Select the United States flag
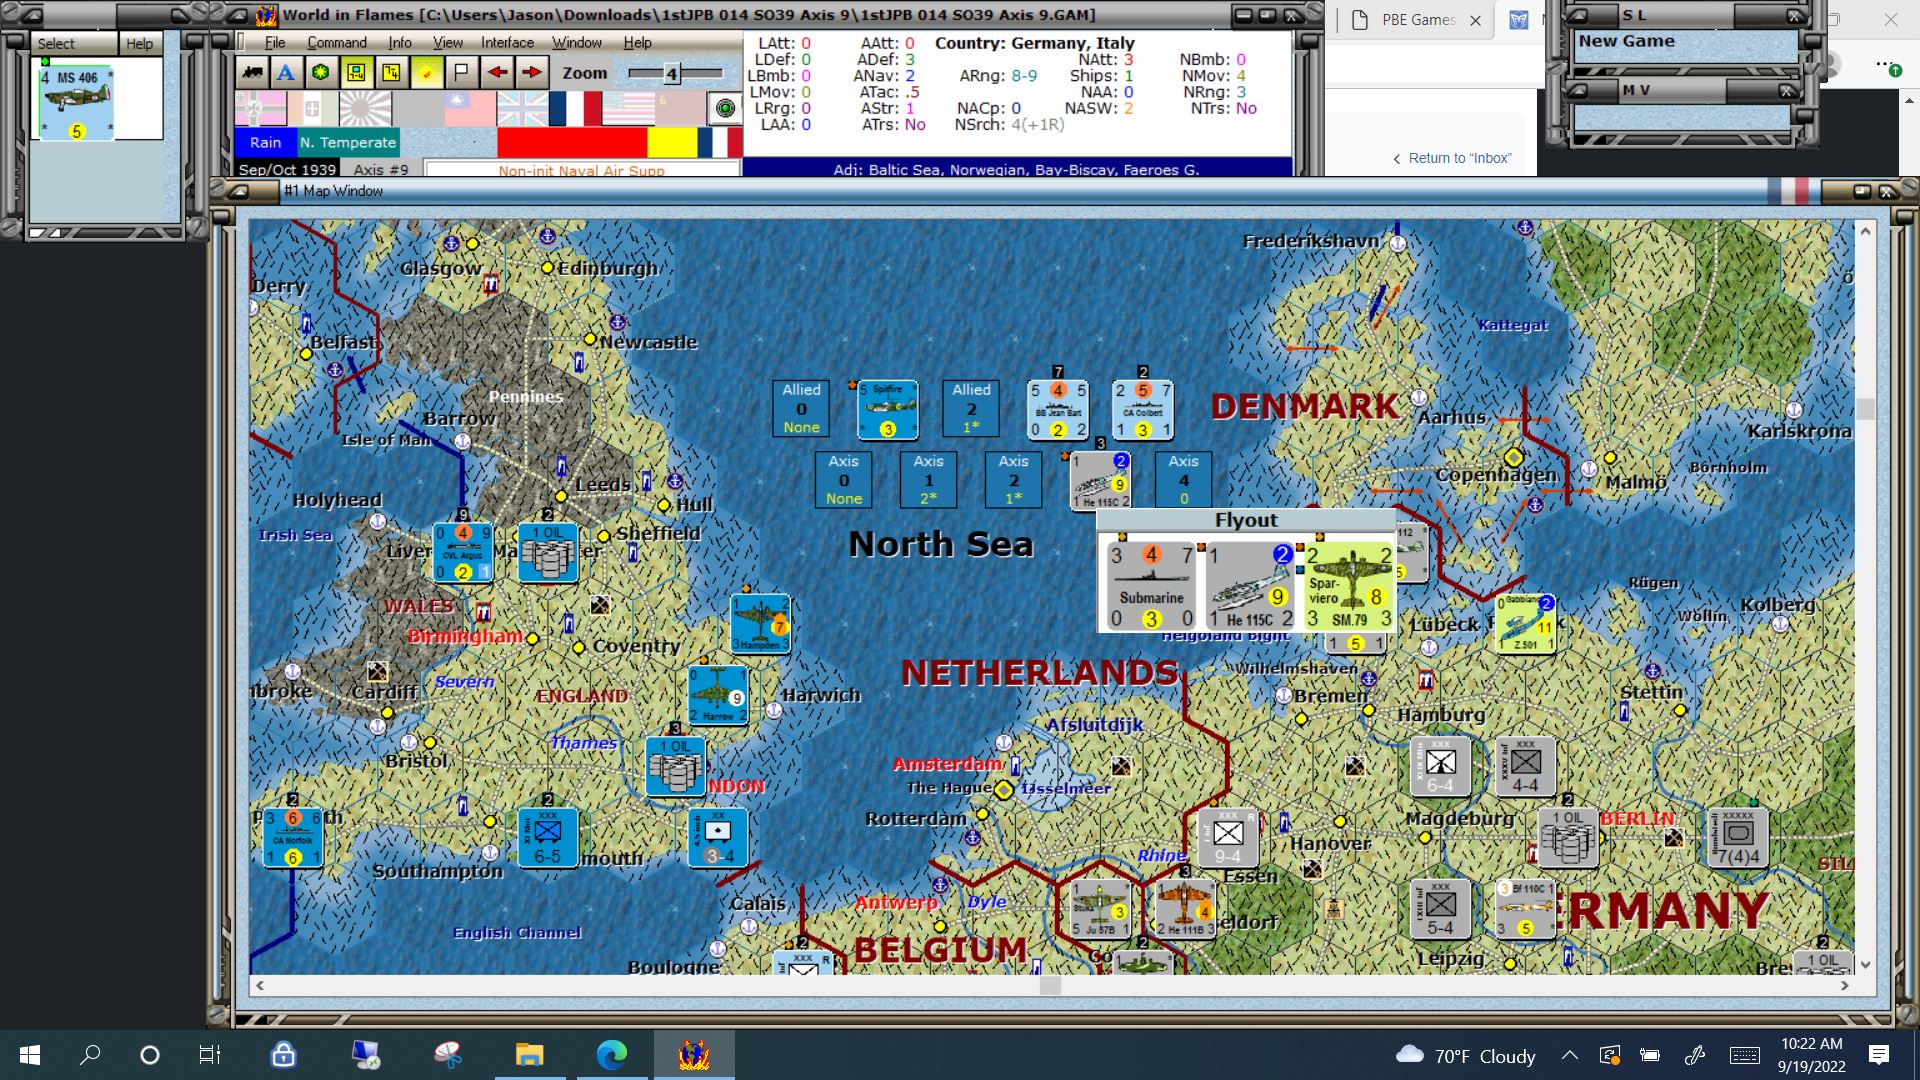The height and width of the screenshot is (1080, 1920). (628, 108)
